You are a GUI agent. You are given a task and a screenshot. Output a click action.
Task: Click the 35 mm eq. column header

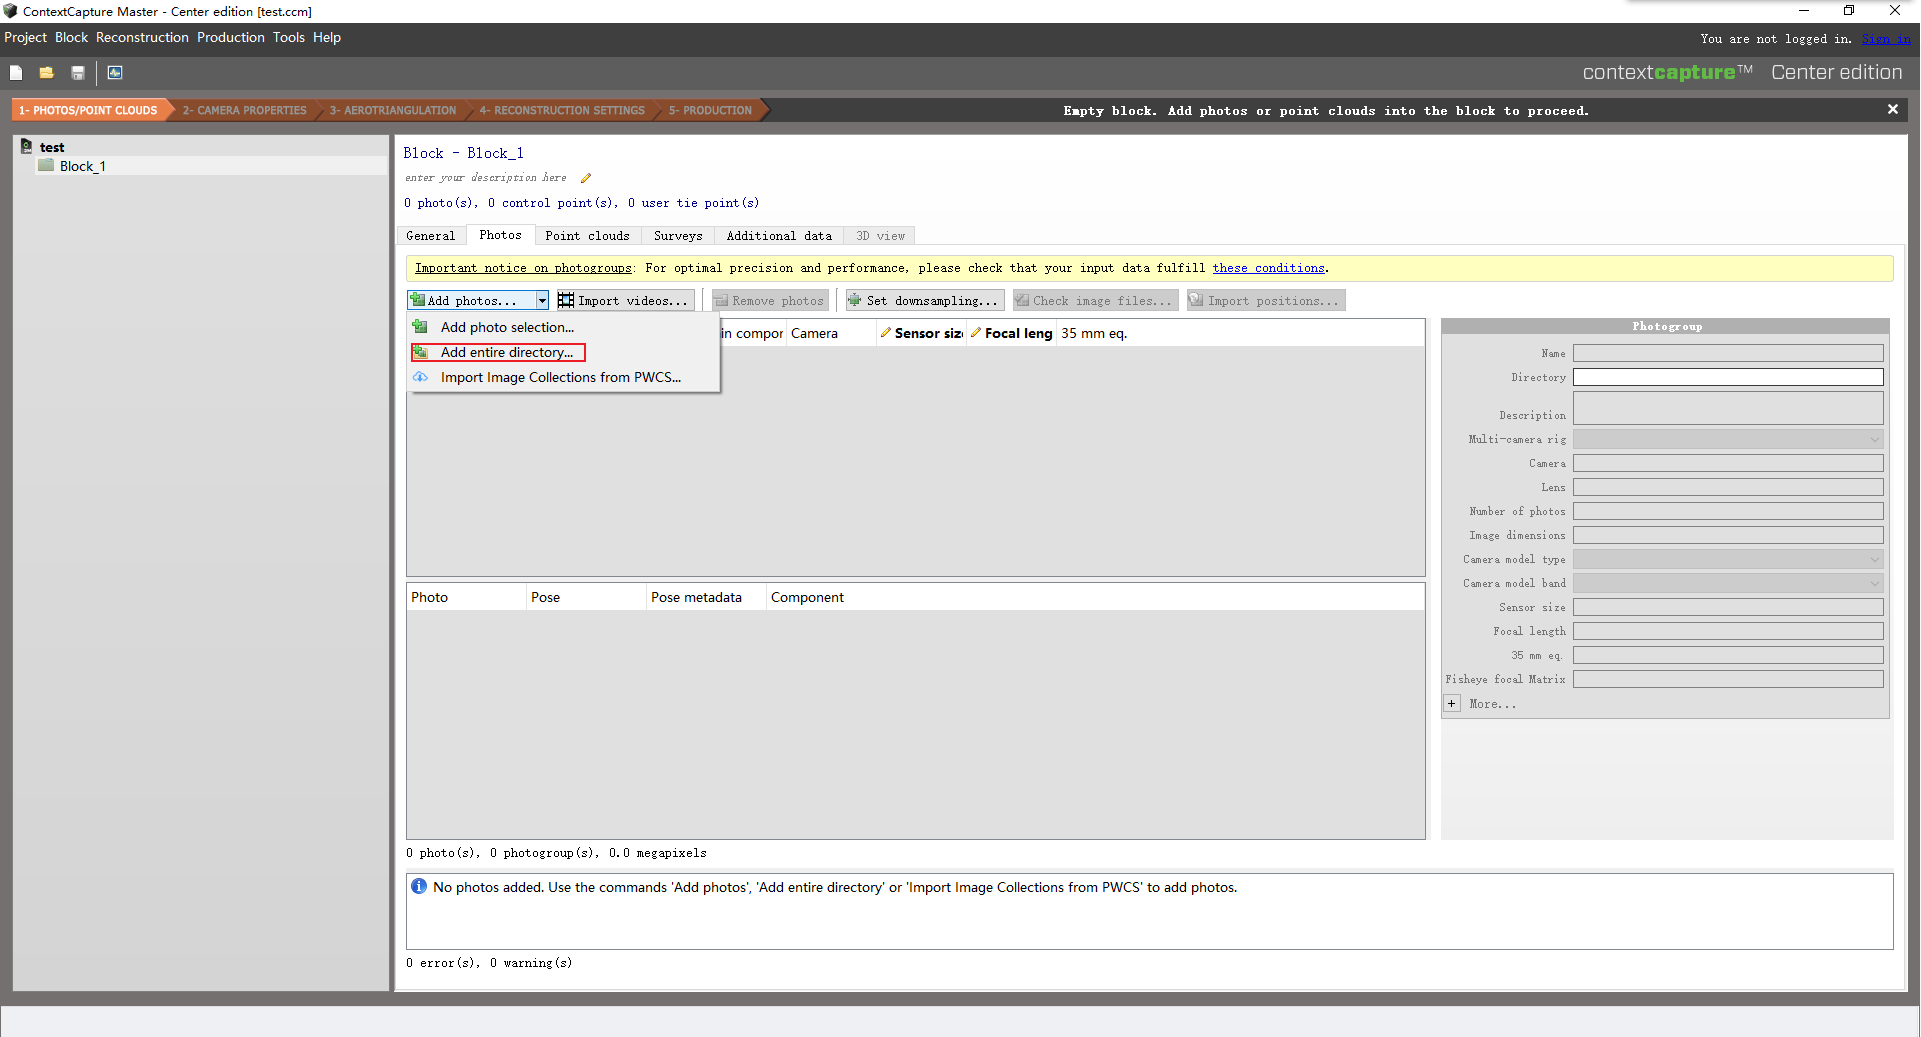tap(1096, 333)
